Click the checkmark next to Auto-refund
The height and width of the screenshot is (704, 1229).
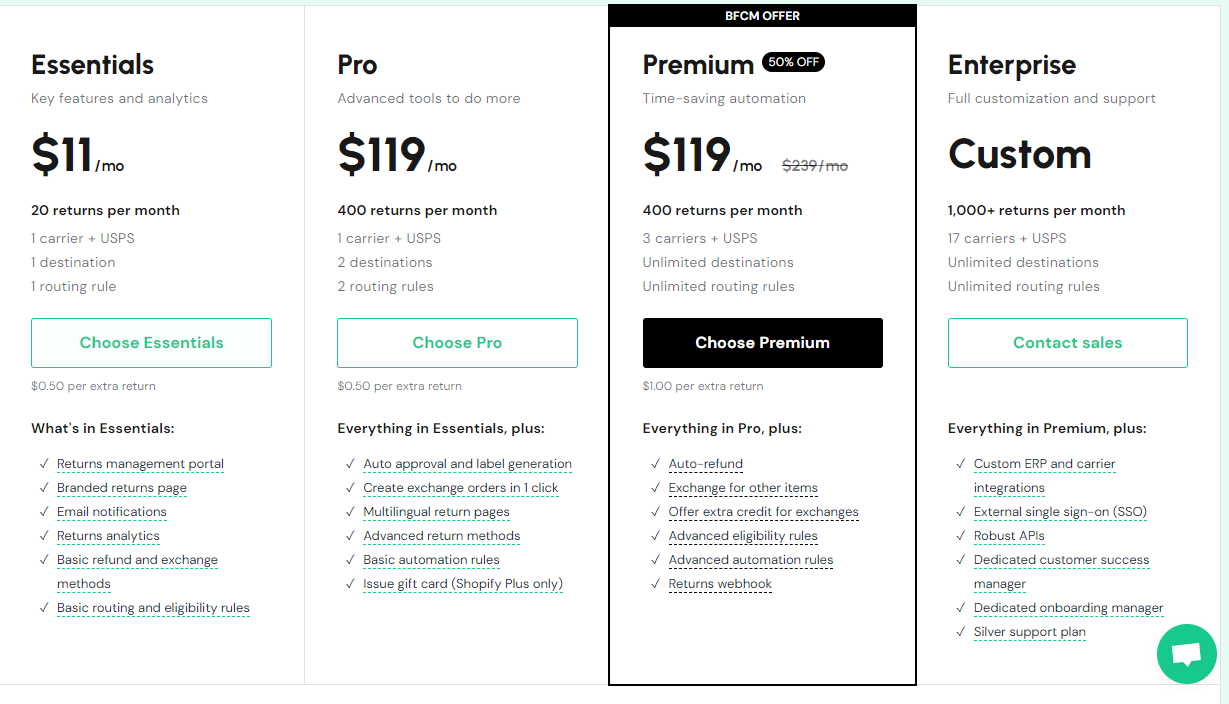click(x=656, y=464)
